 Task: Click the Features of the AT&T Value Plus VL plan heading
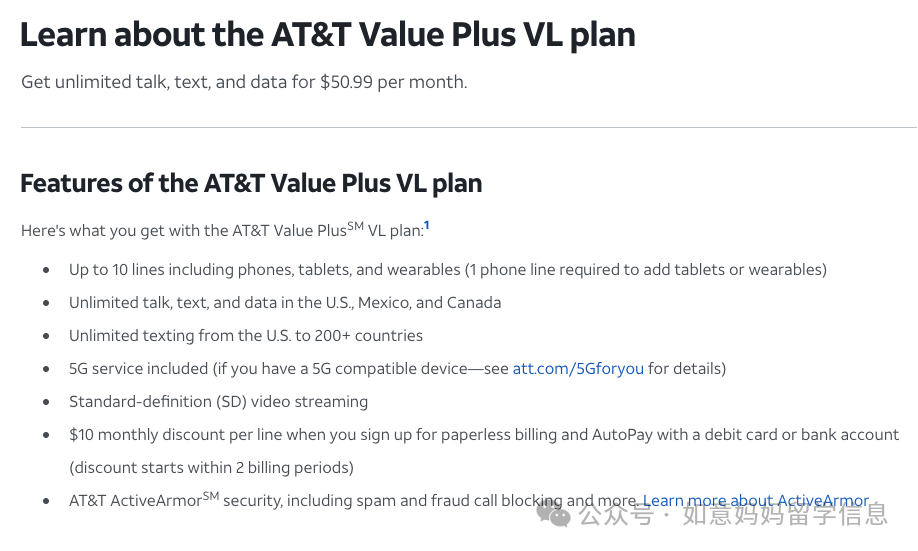[x=251, y=183]
